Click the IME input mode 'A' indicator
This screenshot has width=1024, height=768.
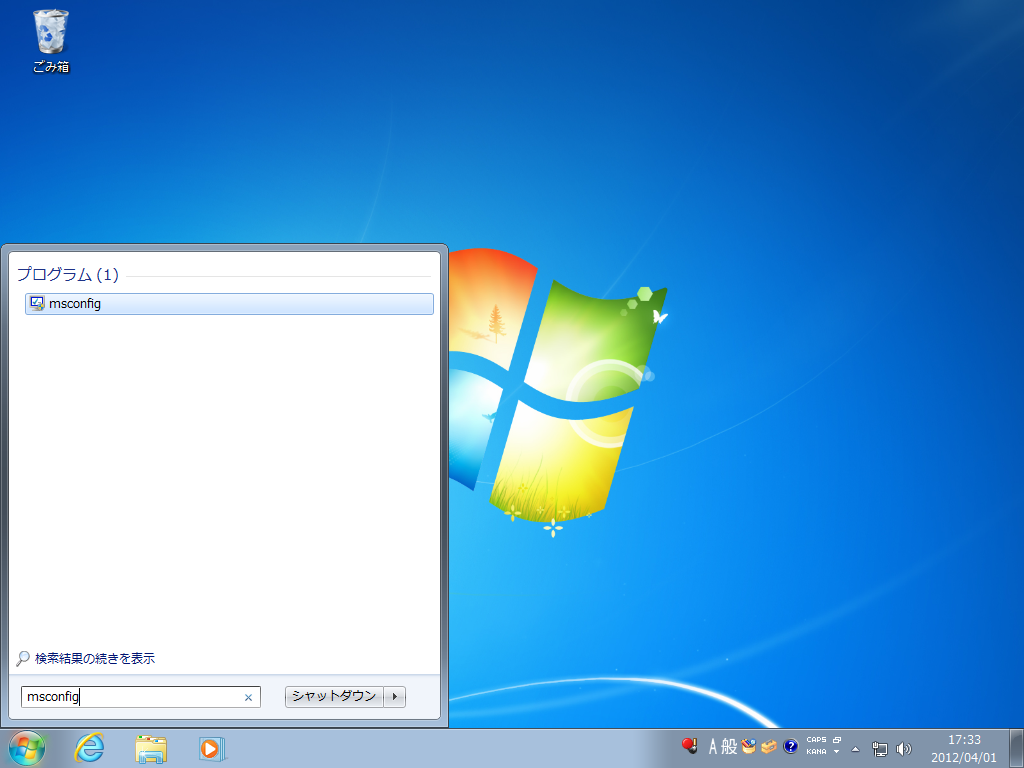[713, 746]
